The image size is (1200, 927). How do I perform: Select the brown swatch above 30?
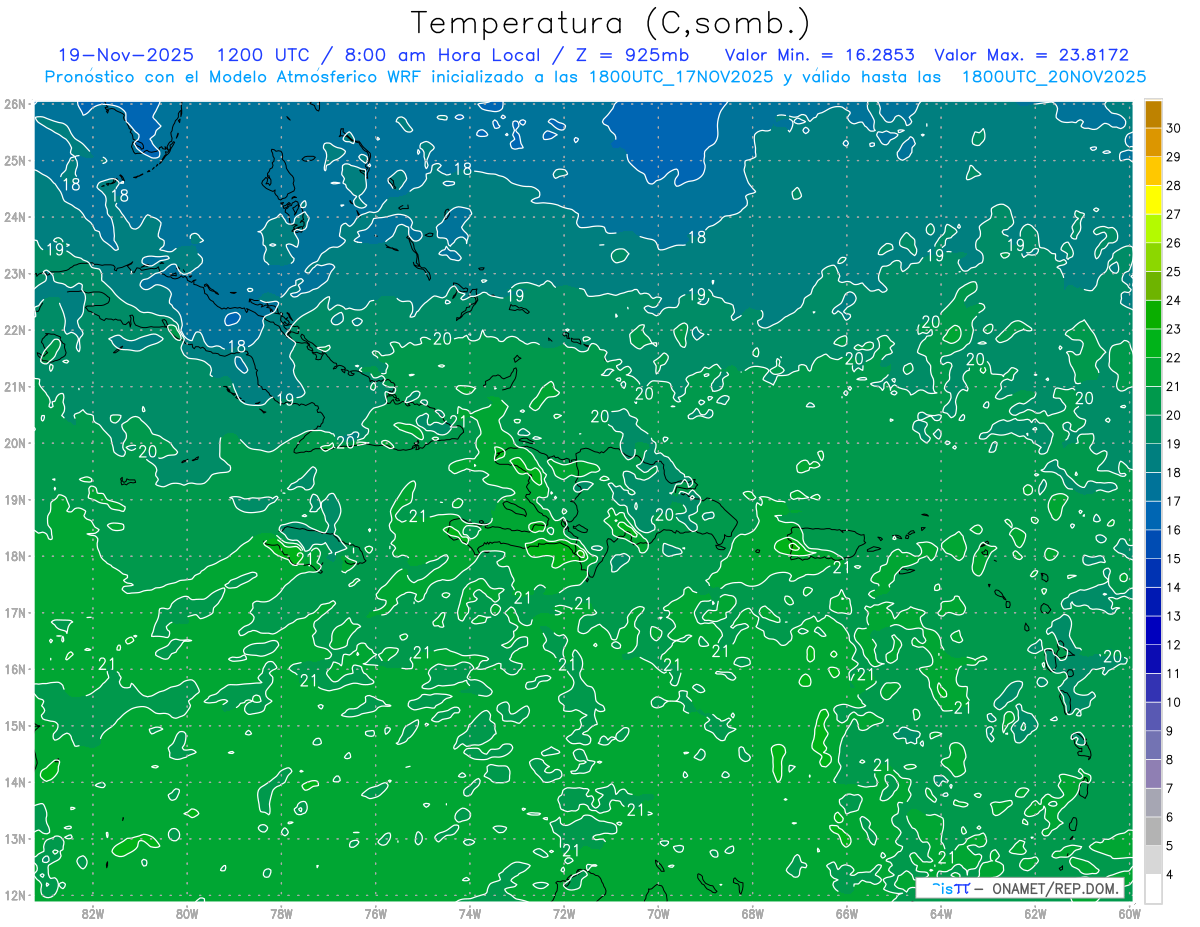[x=1153, y=113]
